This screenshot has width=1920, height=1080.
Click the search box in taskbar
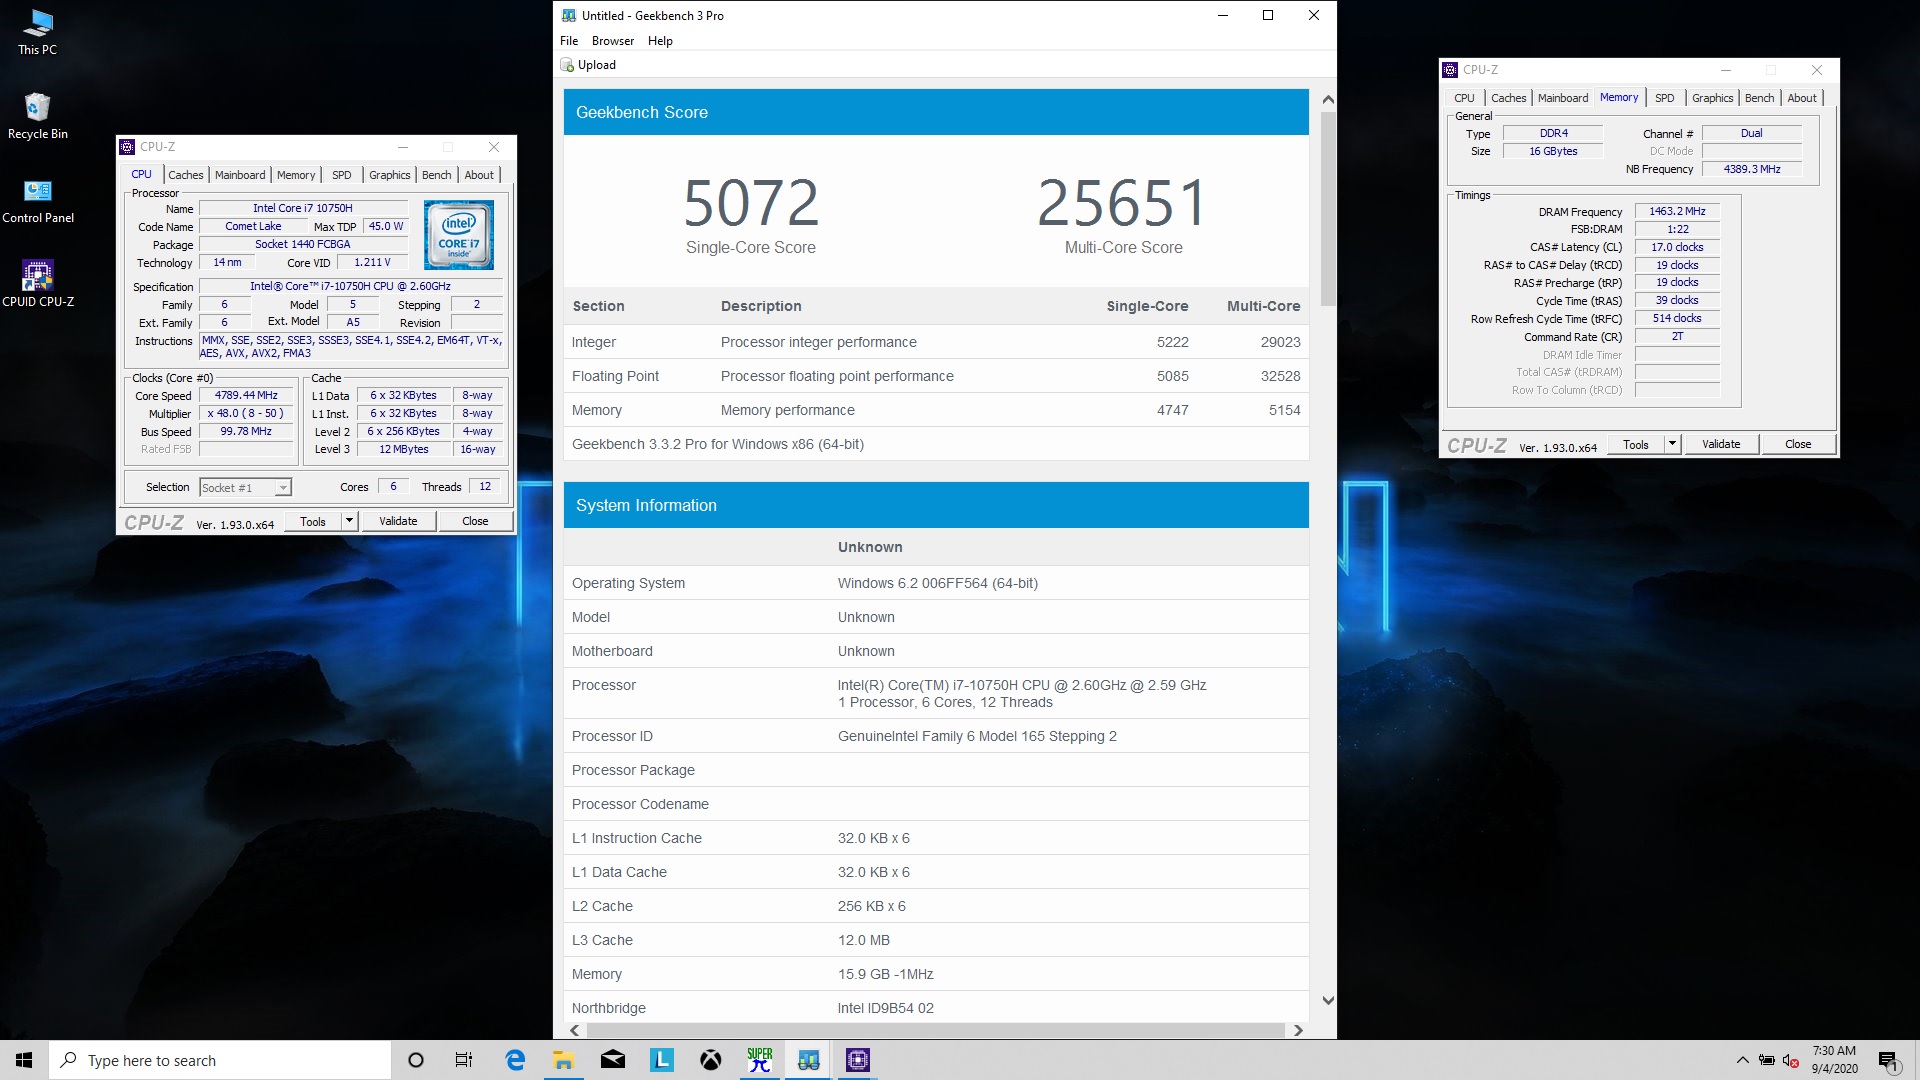point(220,1060)
